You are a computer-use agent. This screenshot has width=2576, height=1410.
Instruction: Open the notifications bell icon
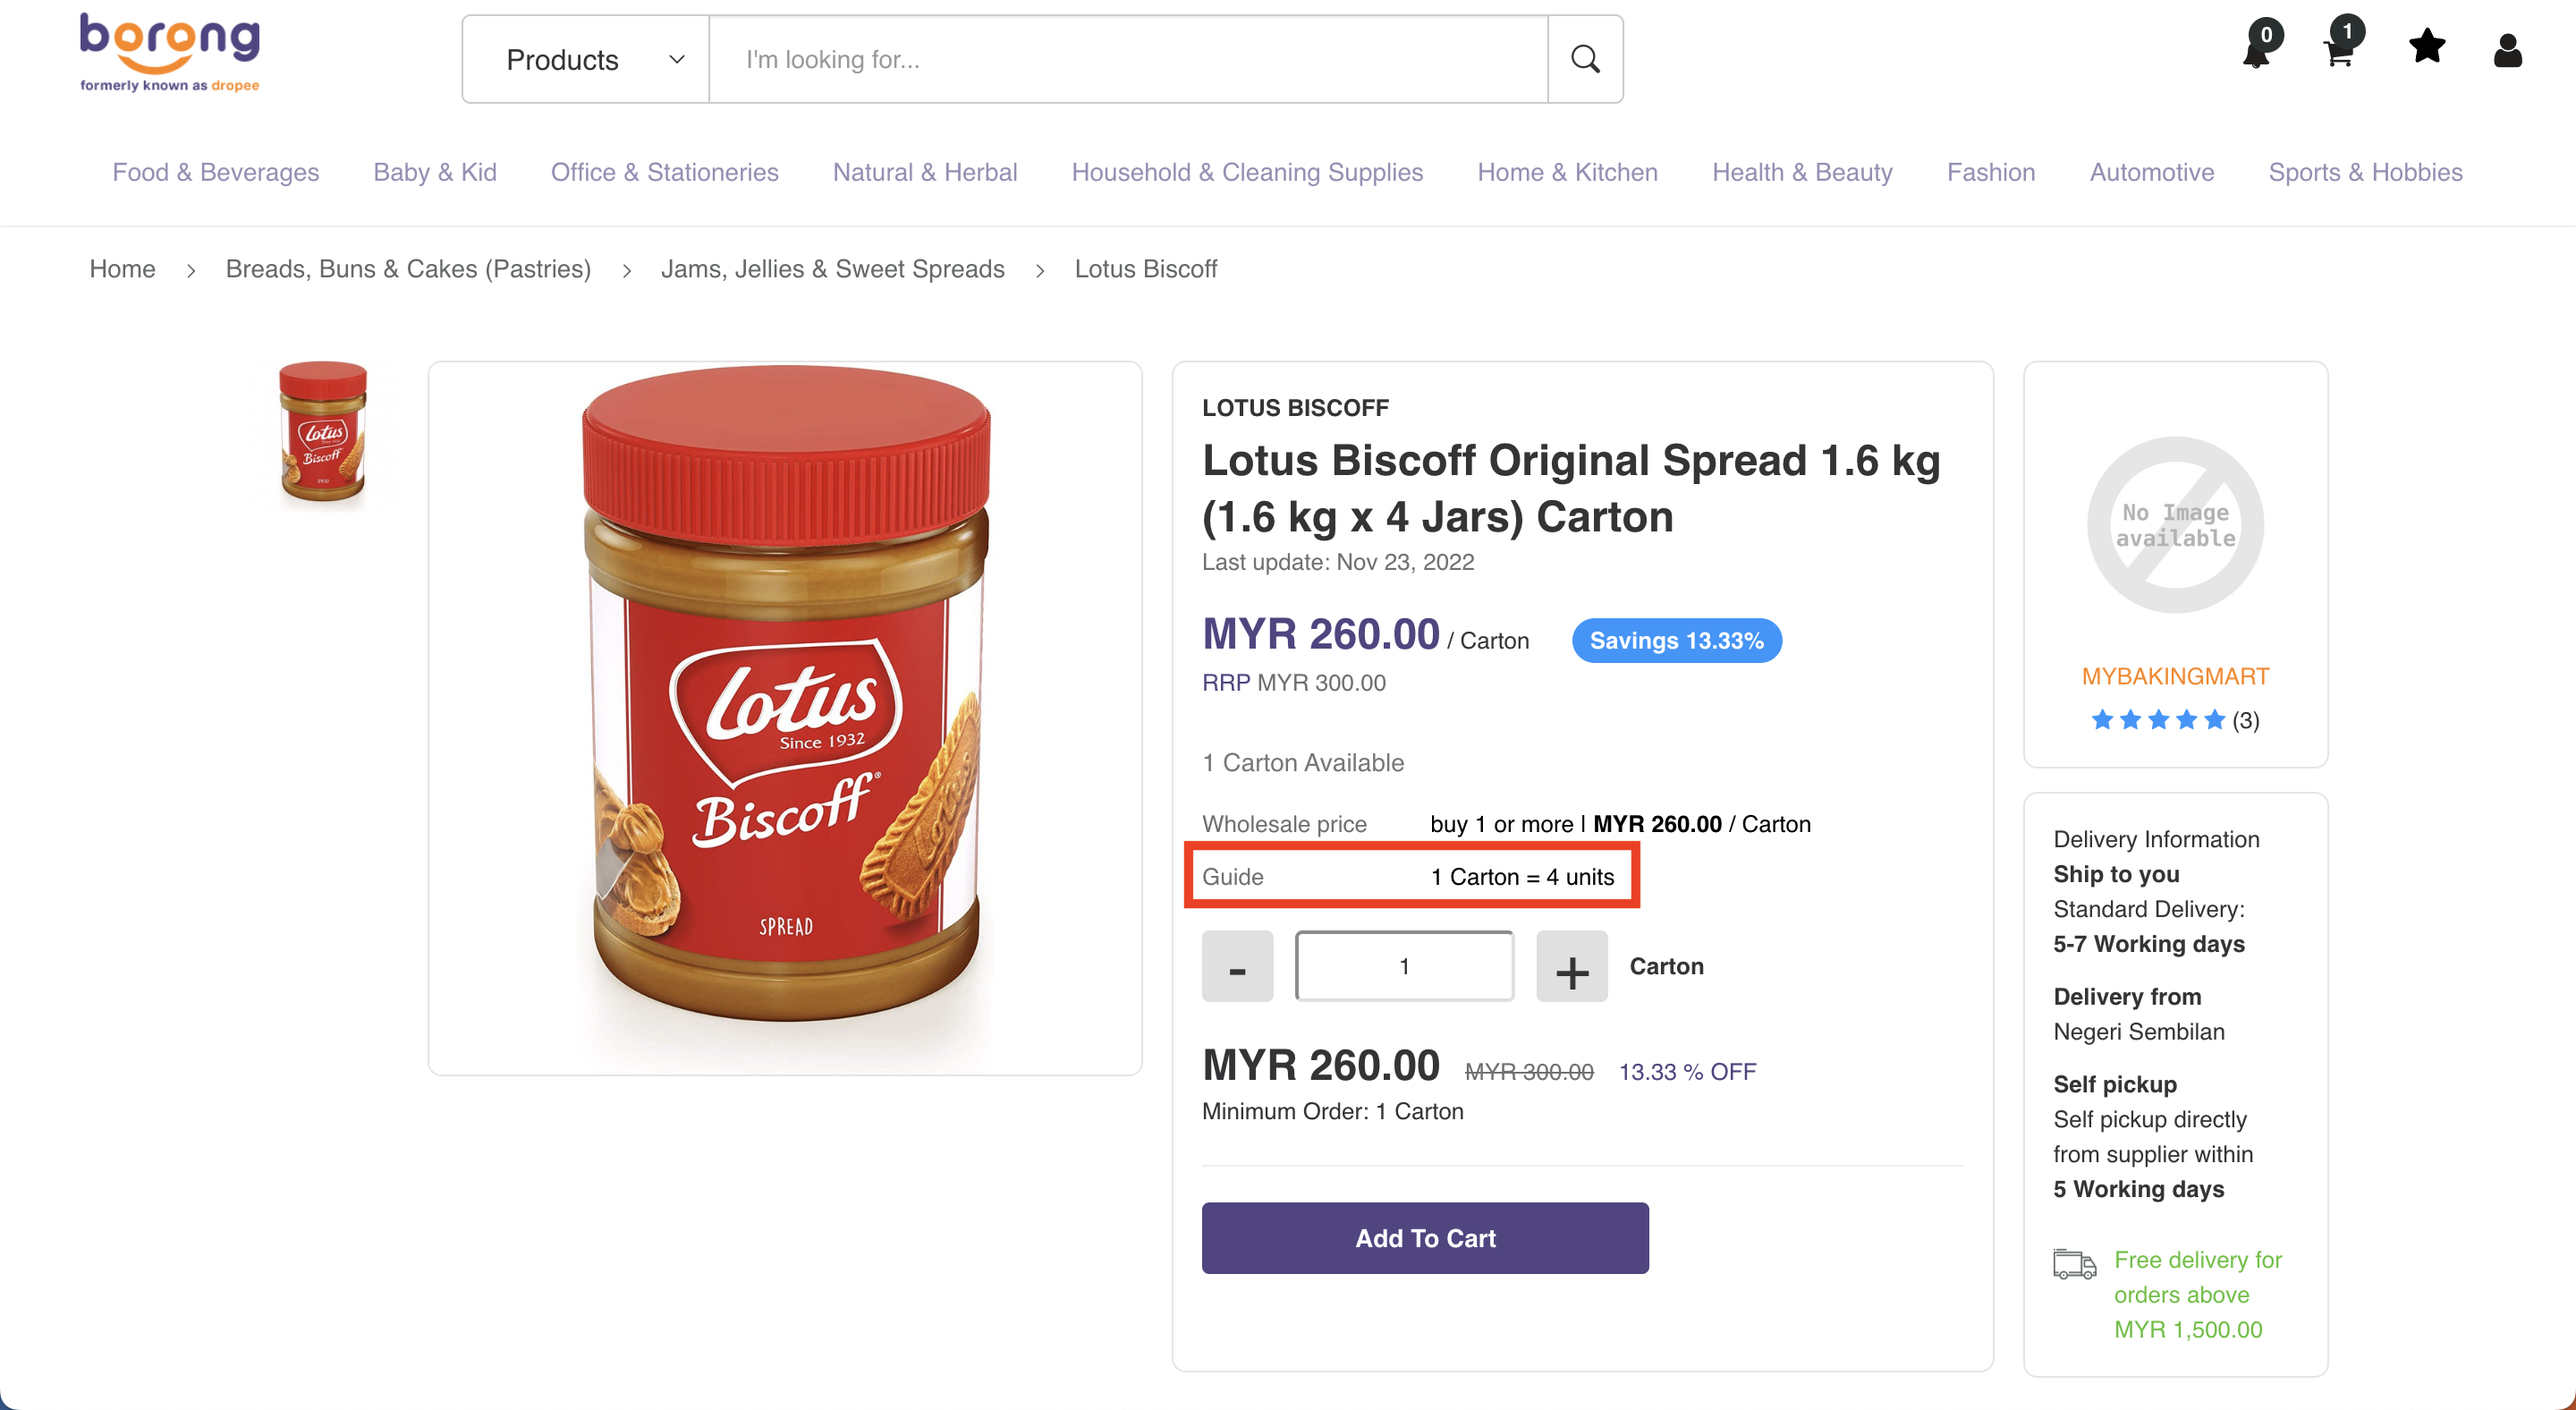[2257, 47]
